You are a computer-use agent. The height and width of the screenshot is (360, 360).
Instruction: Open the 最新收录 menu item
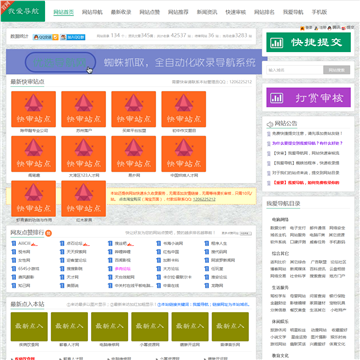click(121, 12)
